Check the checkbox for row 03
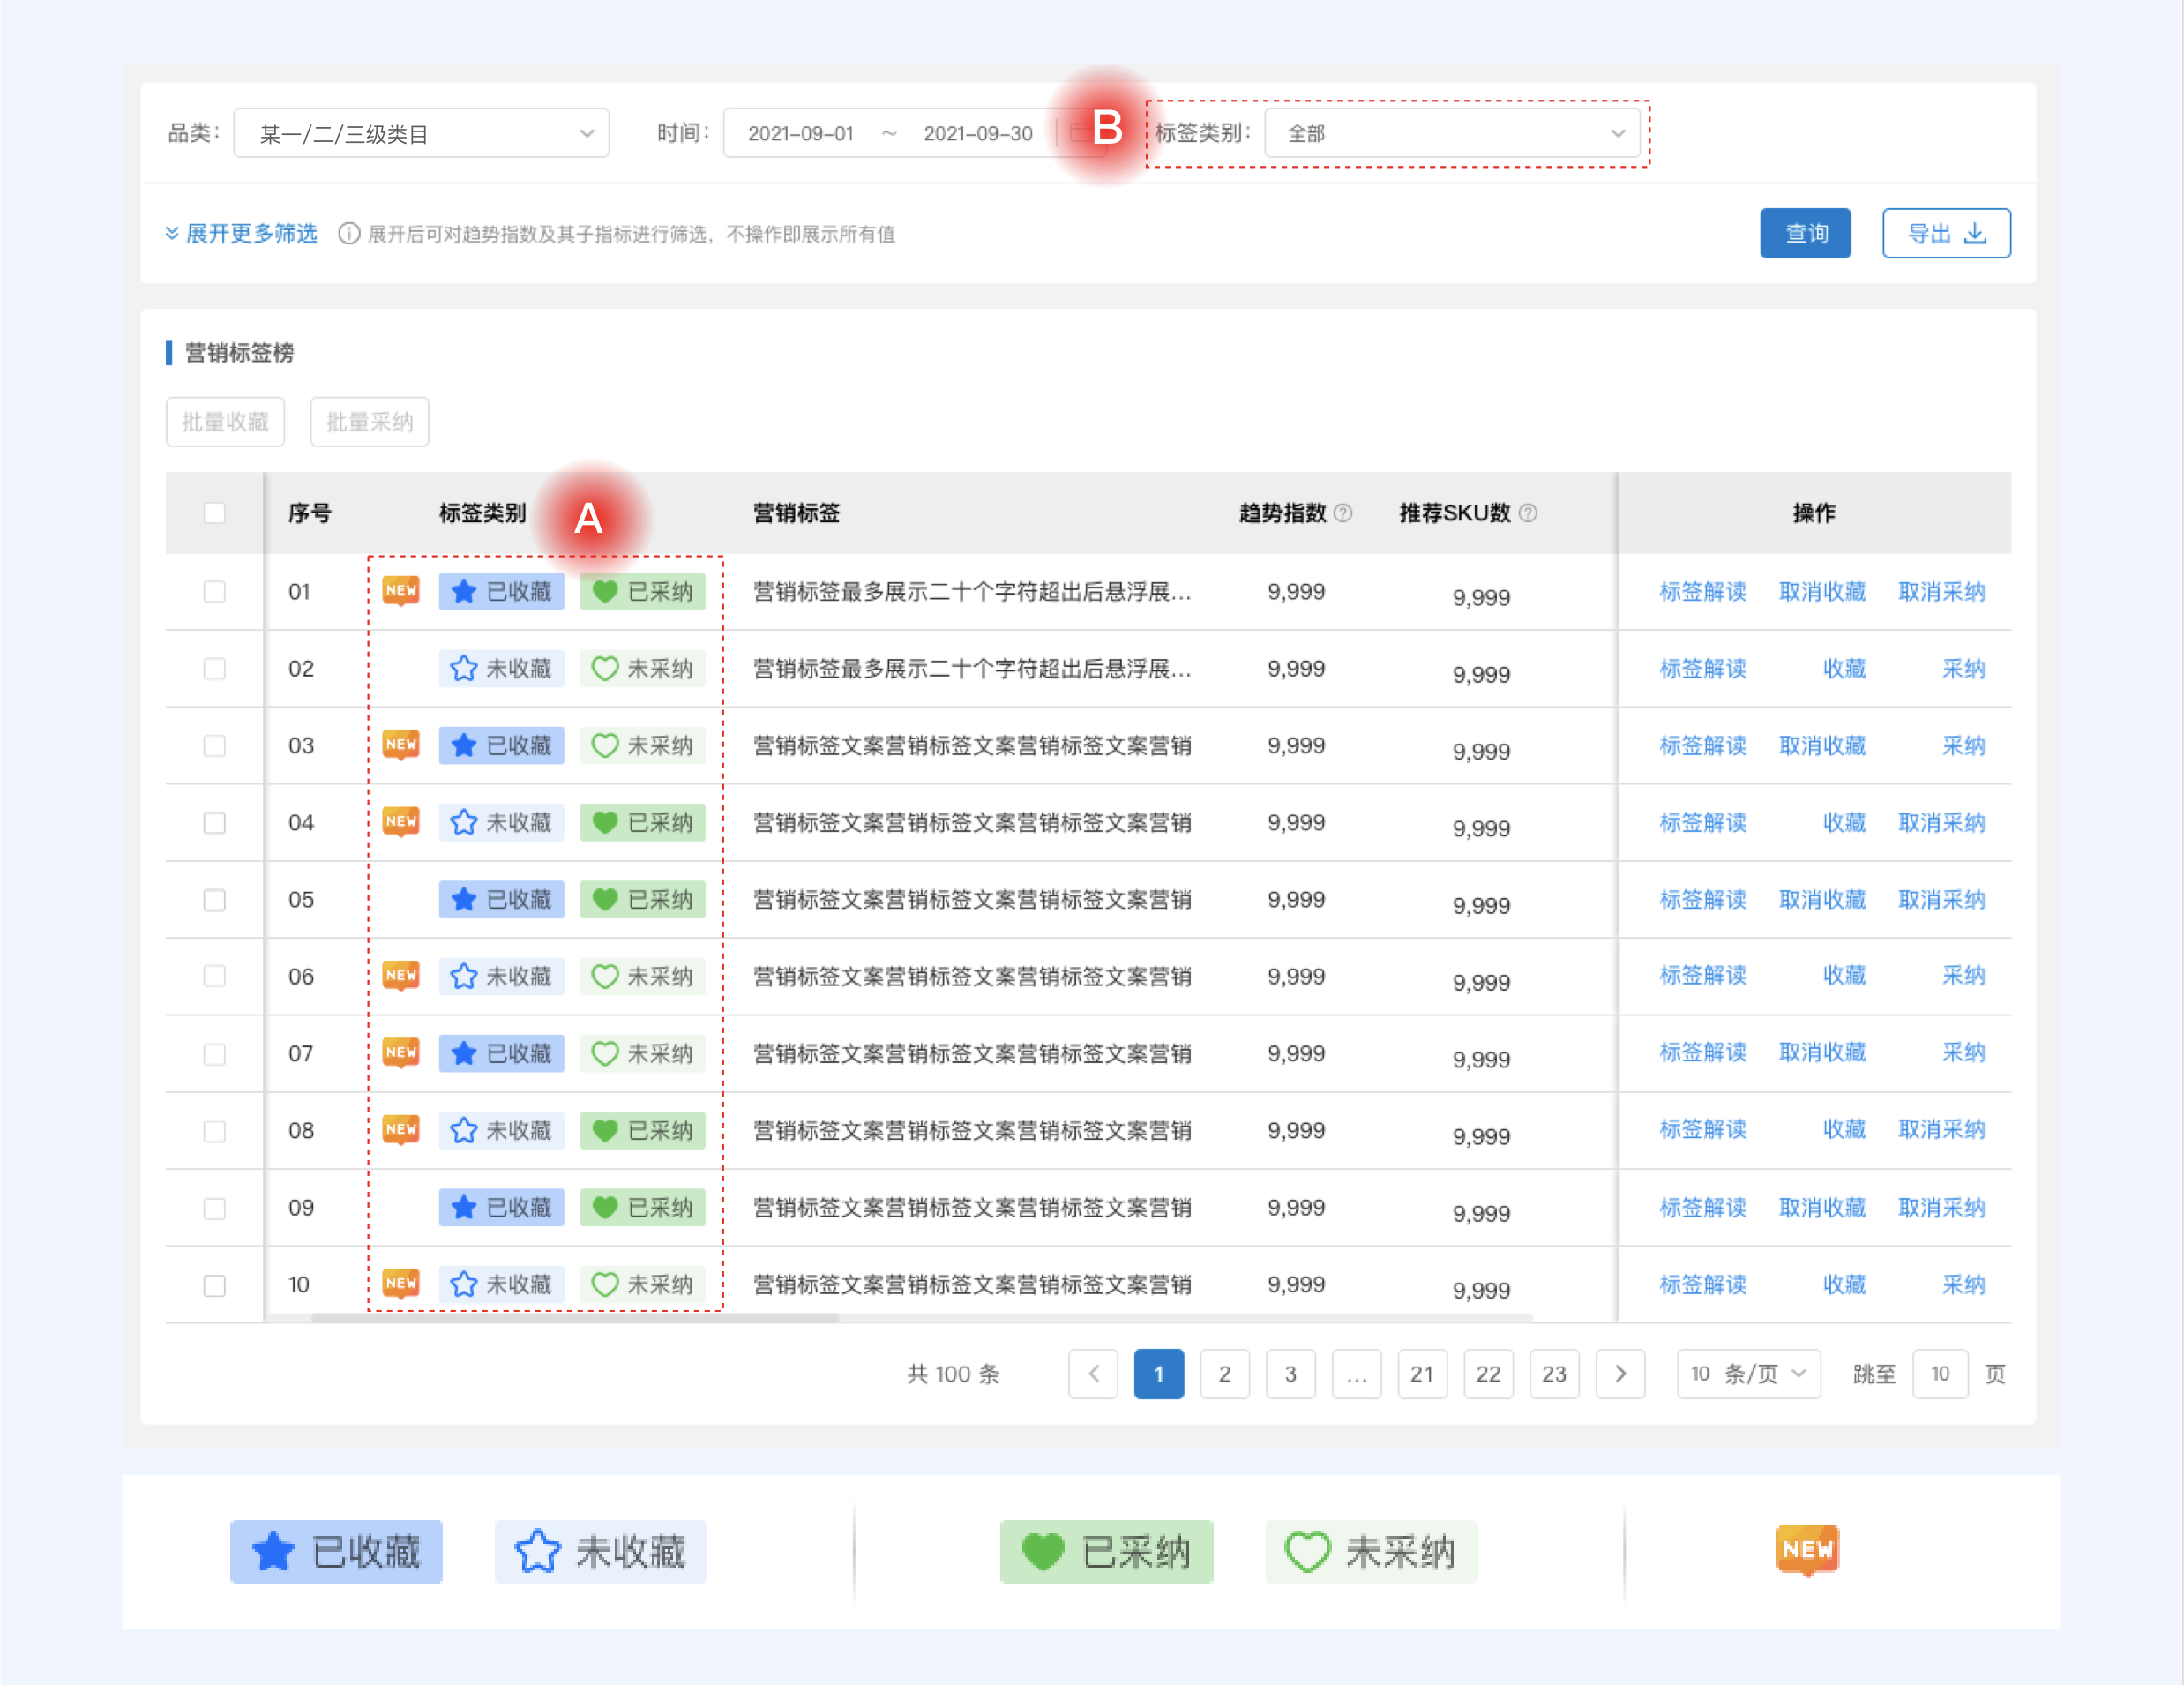Image resolution: width=2184 pixels, height=1685 pixels. pos(214,745)
